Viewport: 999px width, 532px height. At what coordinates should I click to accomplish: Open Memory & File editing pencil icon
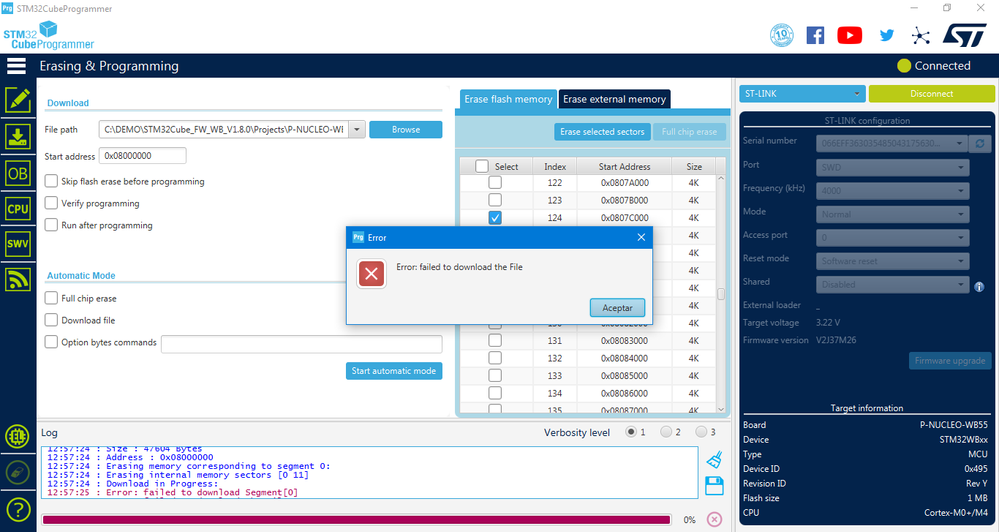coord(18,101)
